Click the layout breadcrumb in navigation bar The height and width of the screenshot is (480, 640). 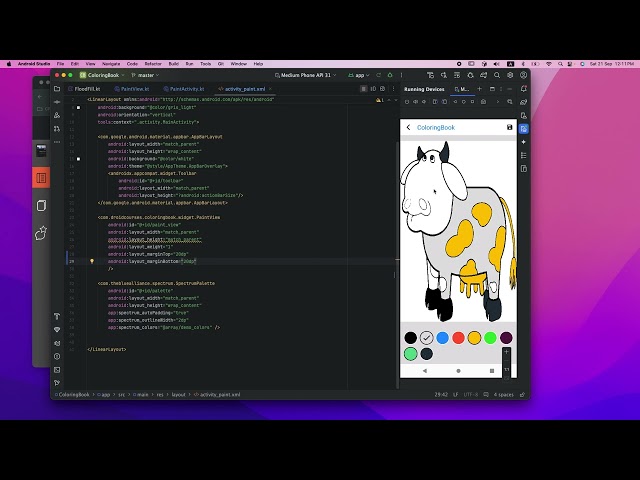[178, 395]
